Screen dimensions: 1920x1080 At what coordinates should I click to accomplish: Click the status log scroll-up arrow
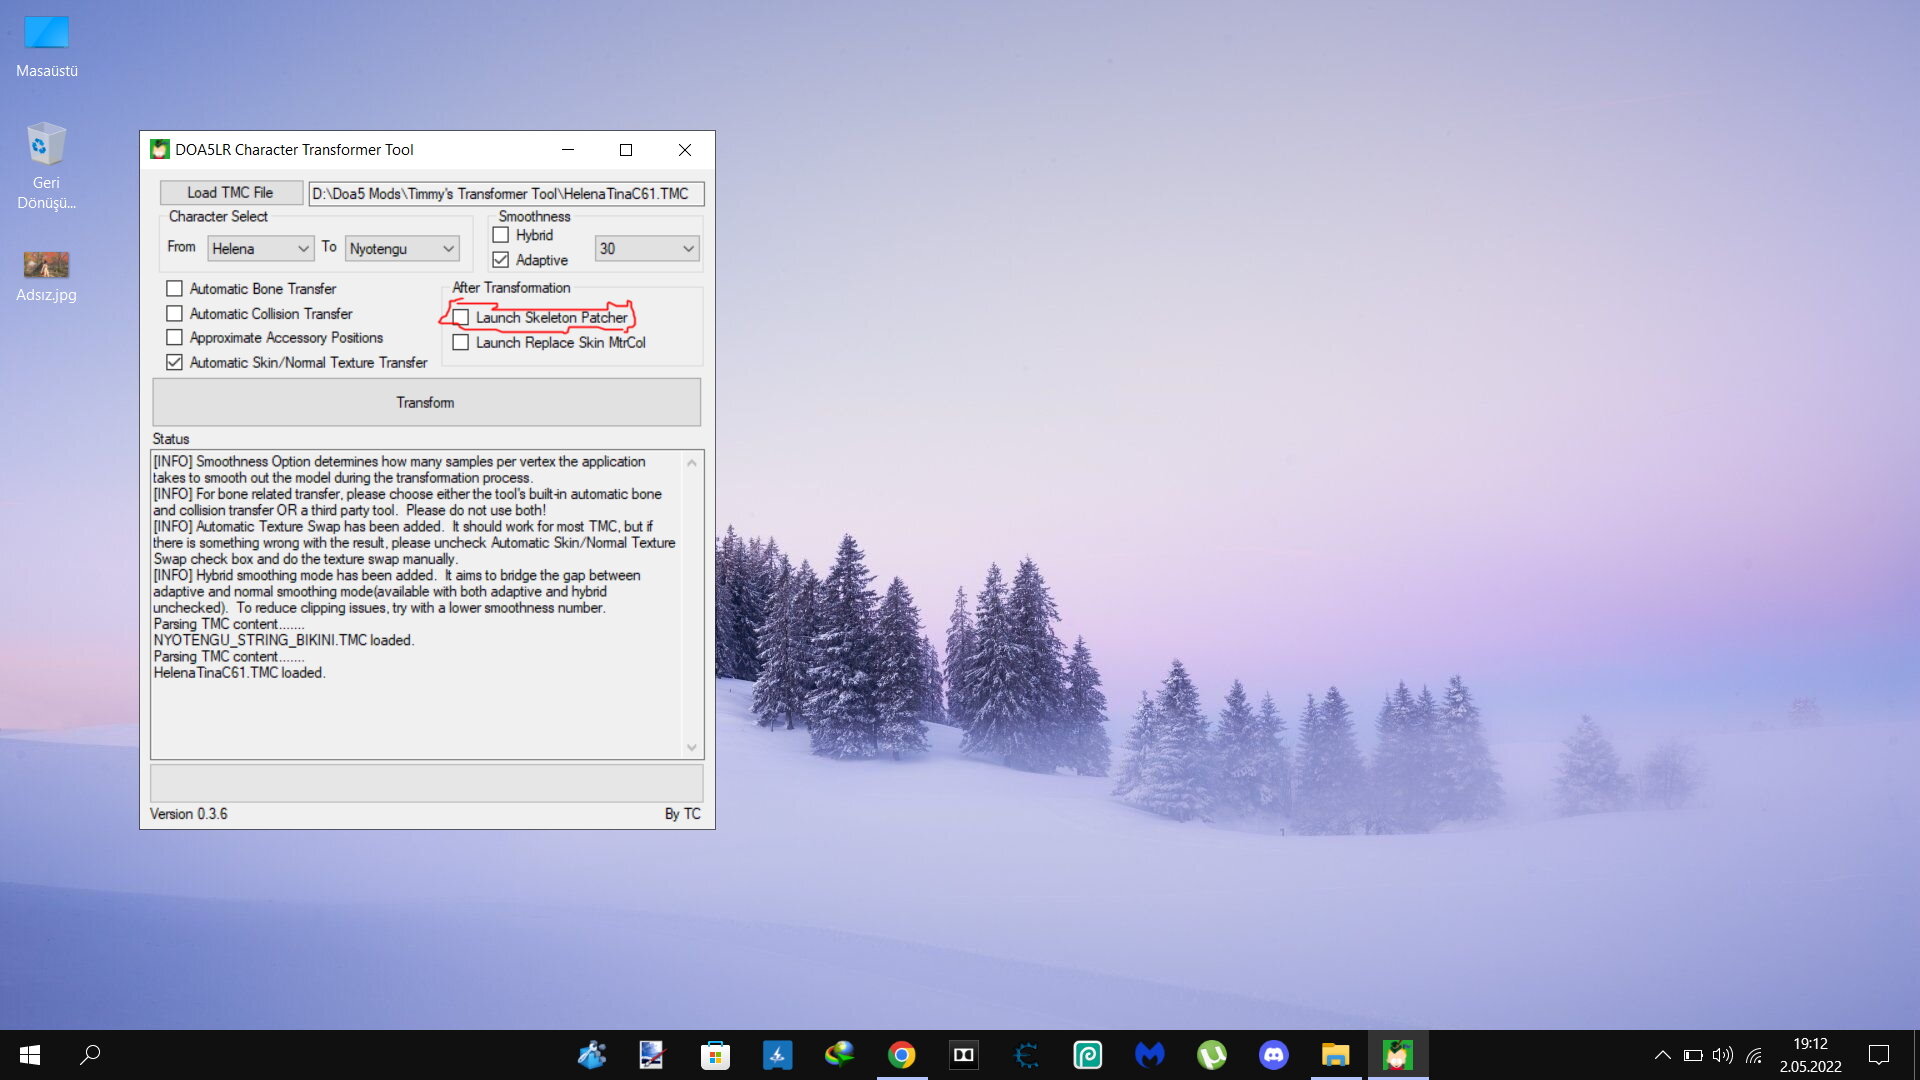pyautogui.click(x=692, y=462)
